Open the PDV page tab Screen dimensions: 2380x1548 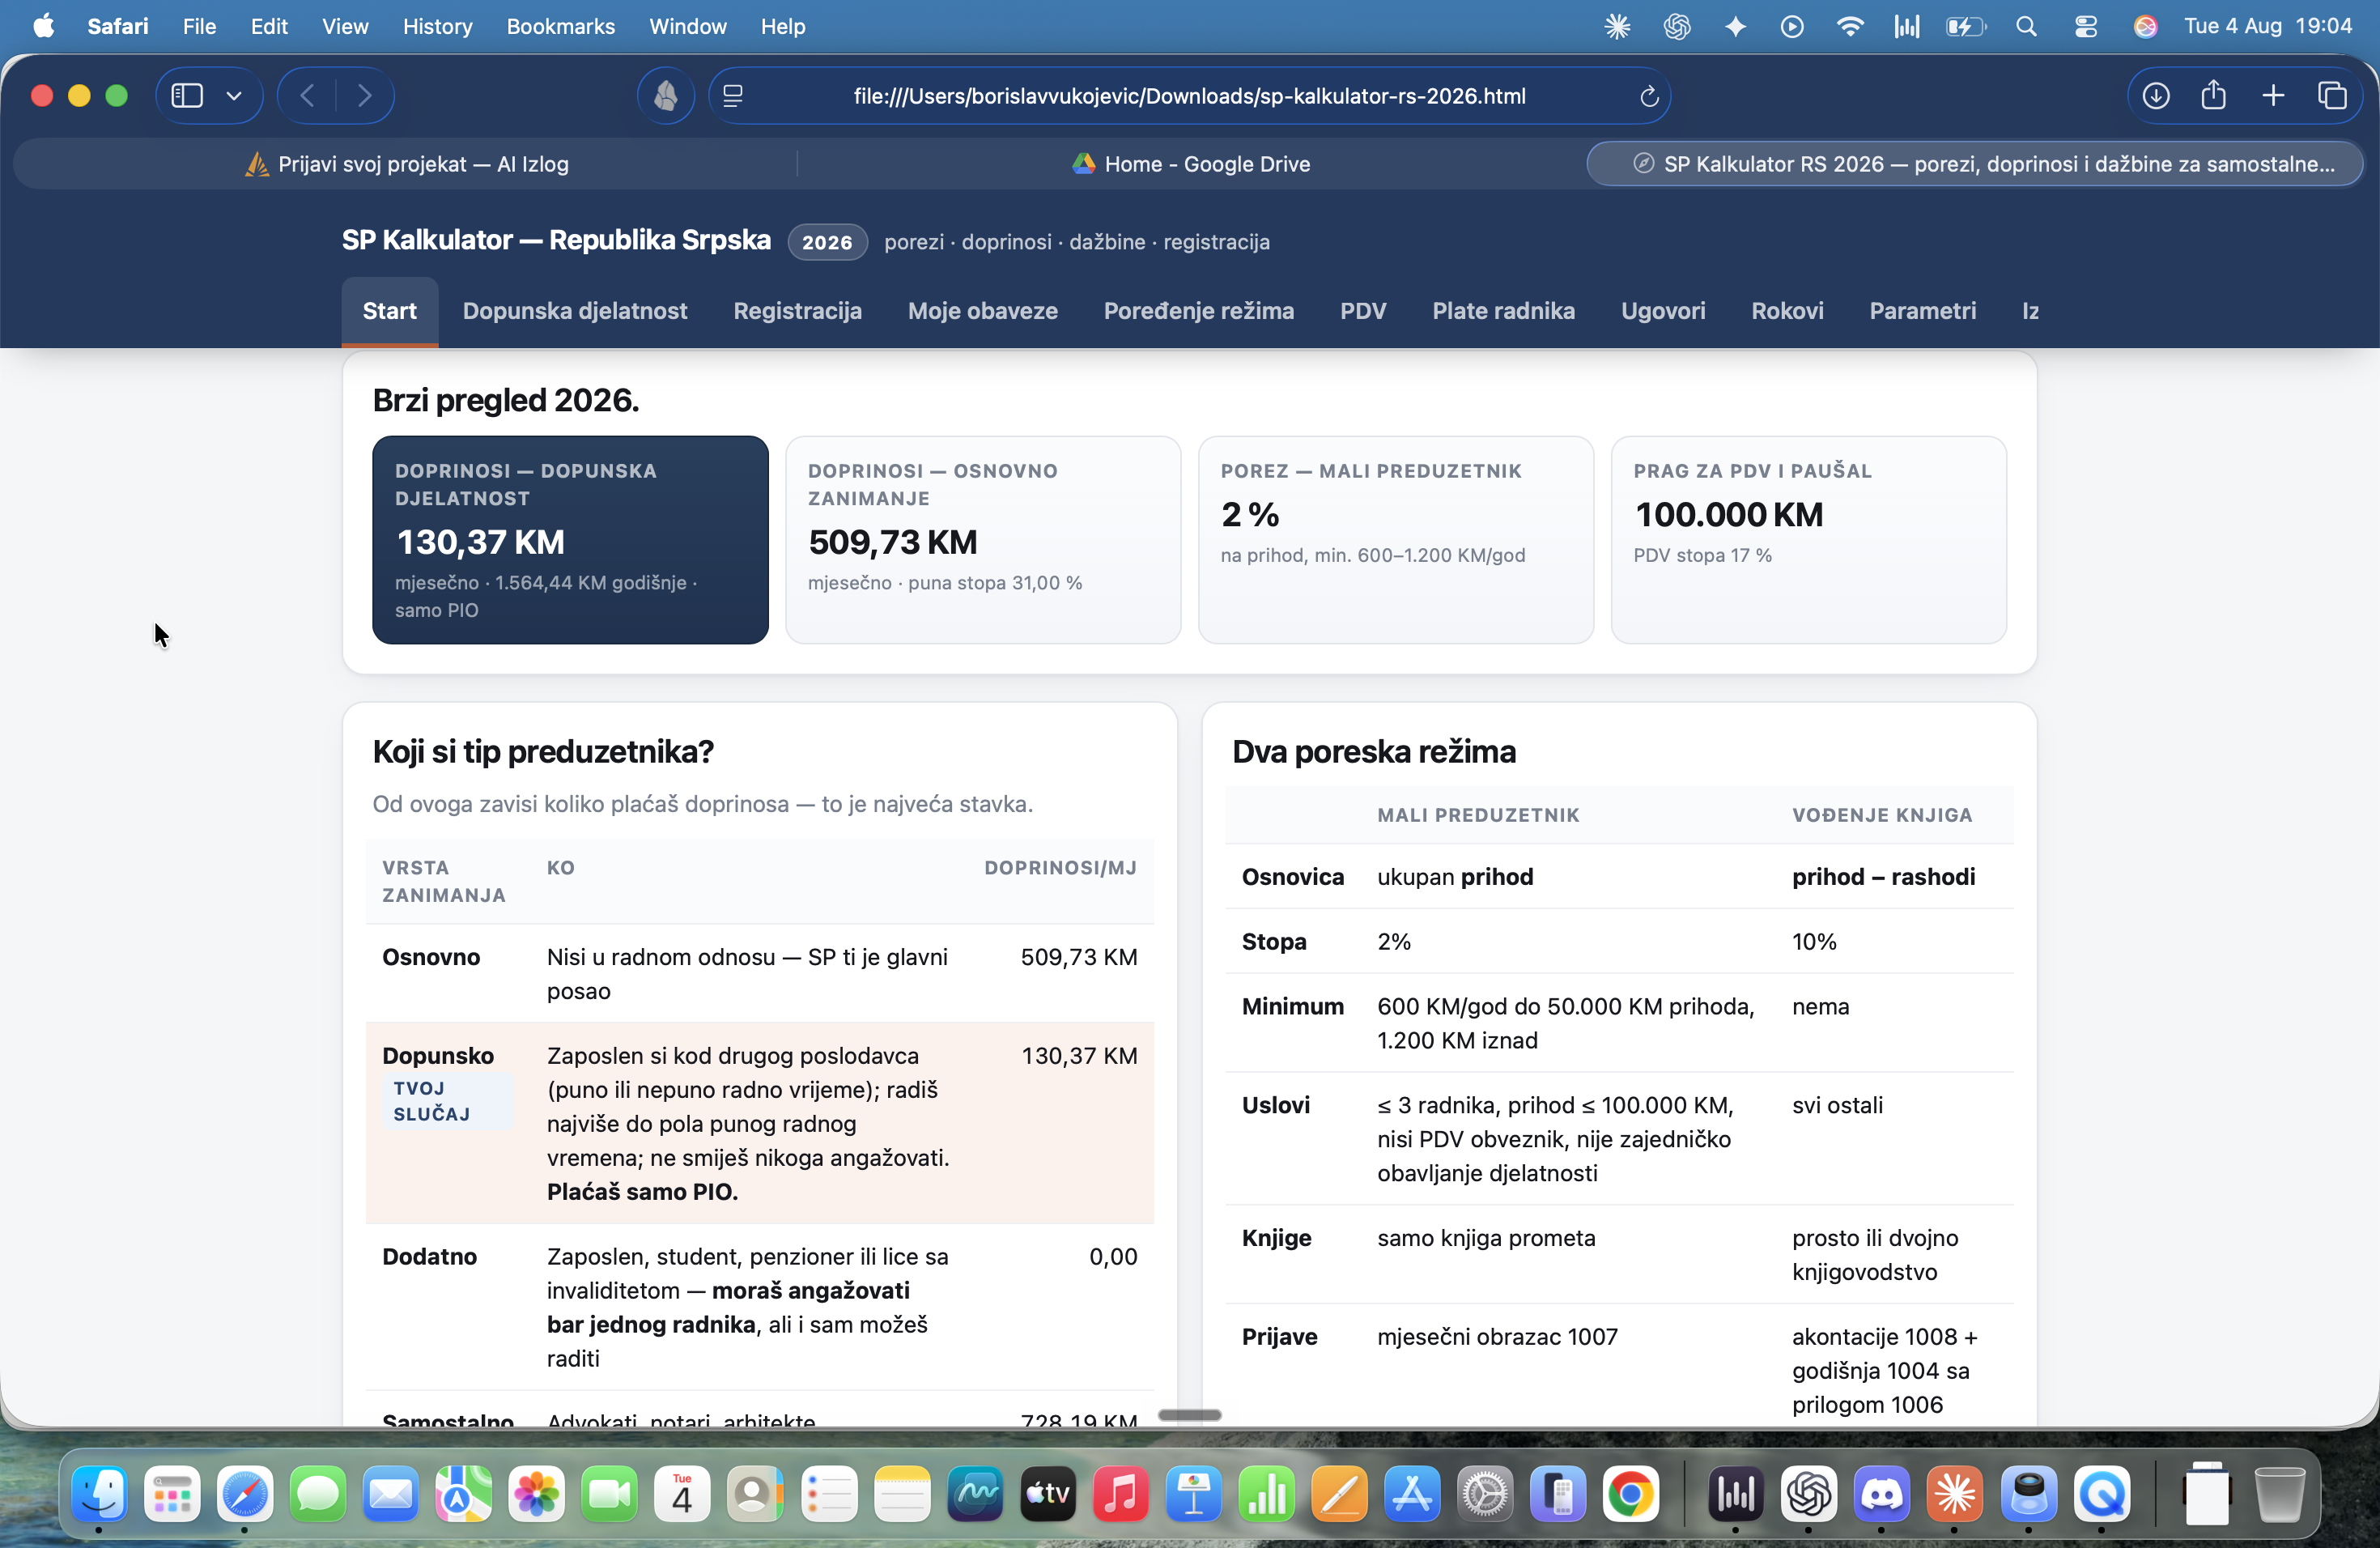1363,311
